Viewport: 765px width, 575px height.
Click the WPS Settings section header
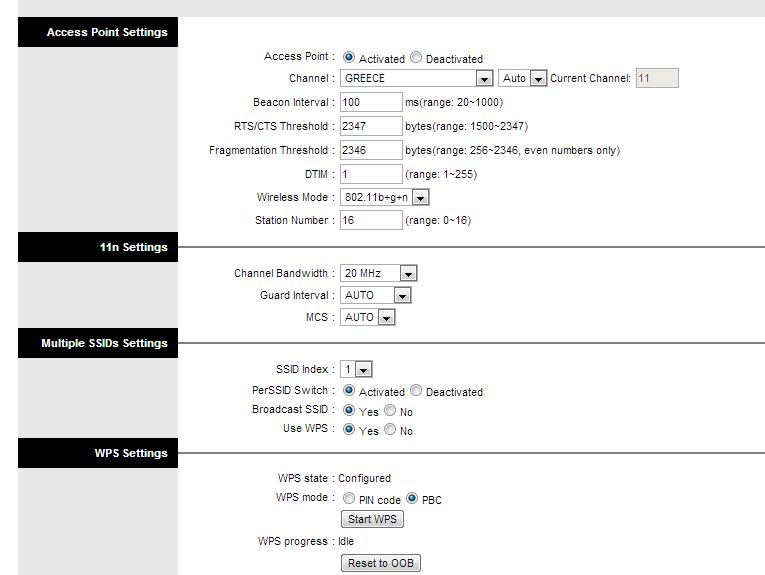(x=98, y=453)
